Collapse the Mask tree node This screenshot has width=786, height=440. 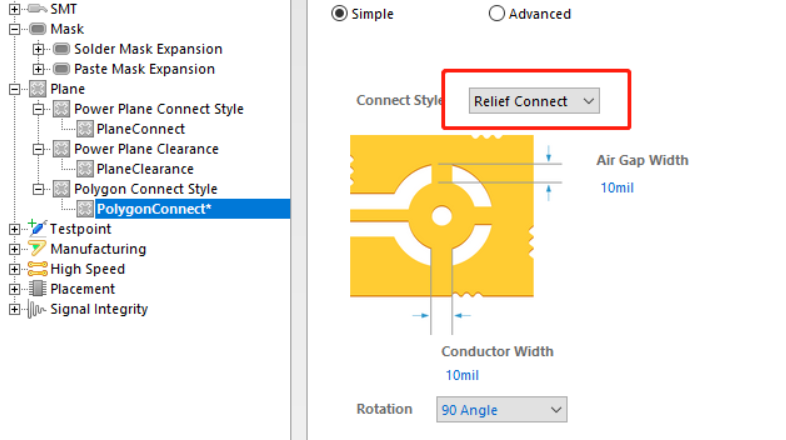click(14, 29)
